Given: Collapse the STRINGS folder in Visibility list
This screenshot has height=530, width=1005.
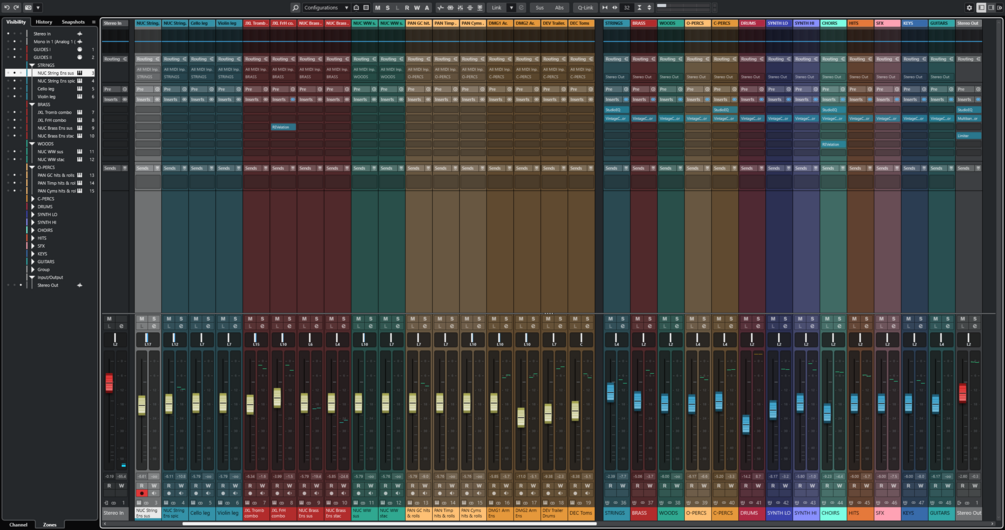Looking at the screenshot, I should pyautogui.click(x=31, y=65).
